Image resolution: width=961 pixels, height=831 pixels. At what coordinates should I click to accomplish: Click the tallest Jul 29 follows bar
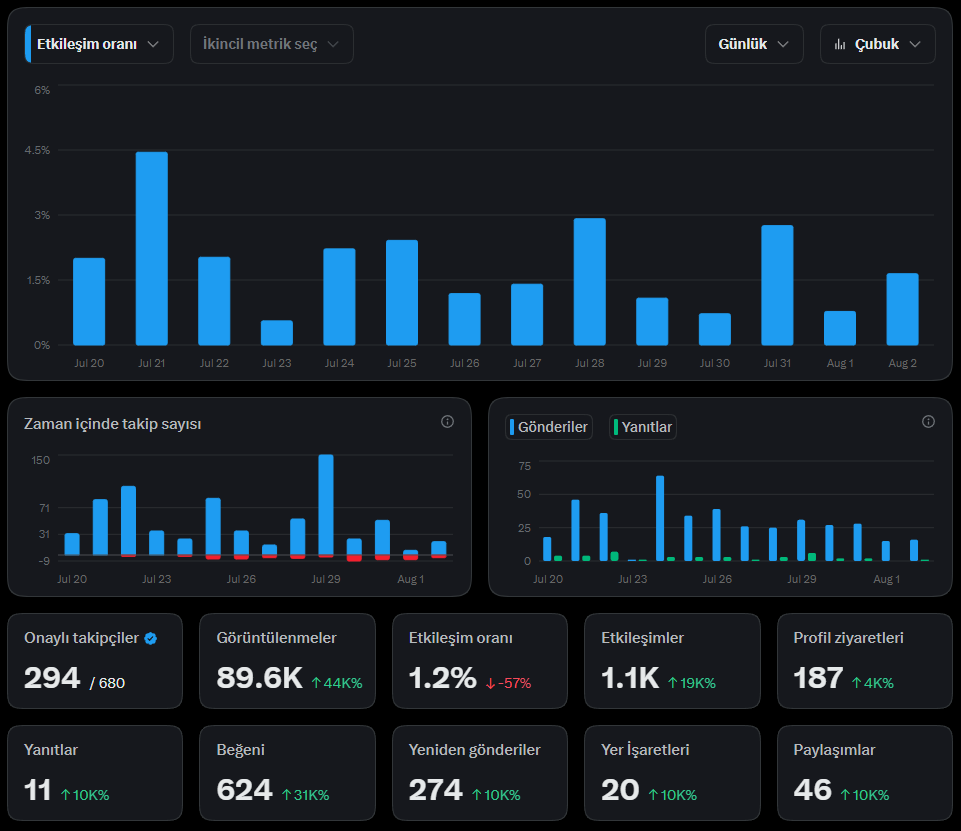pyautogui.click(x=326, y=505)
